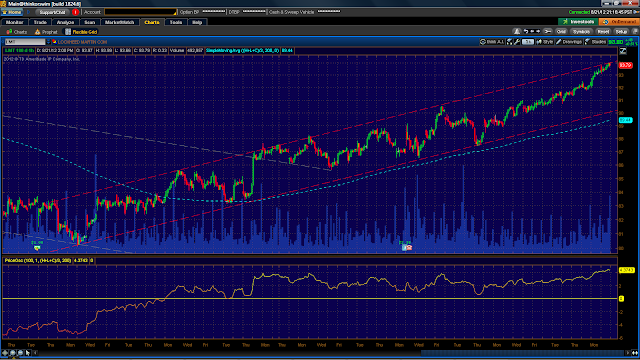
Task: Click the red alert indicator icon
Action: coord(75,12)
